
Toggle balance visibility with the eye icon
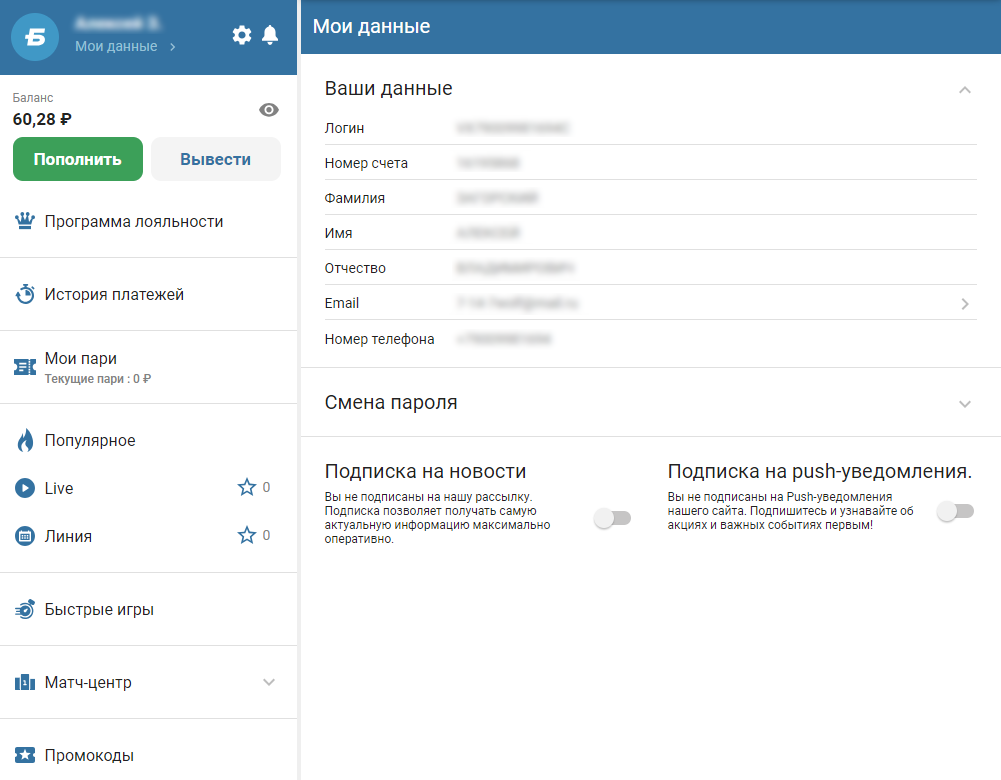tap(269, 110)
